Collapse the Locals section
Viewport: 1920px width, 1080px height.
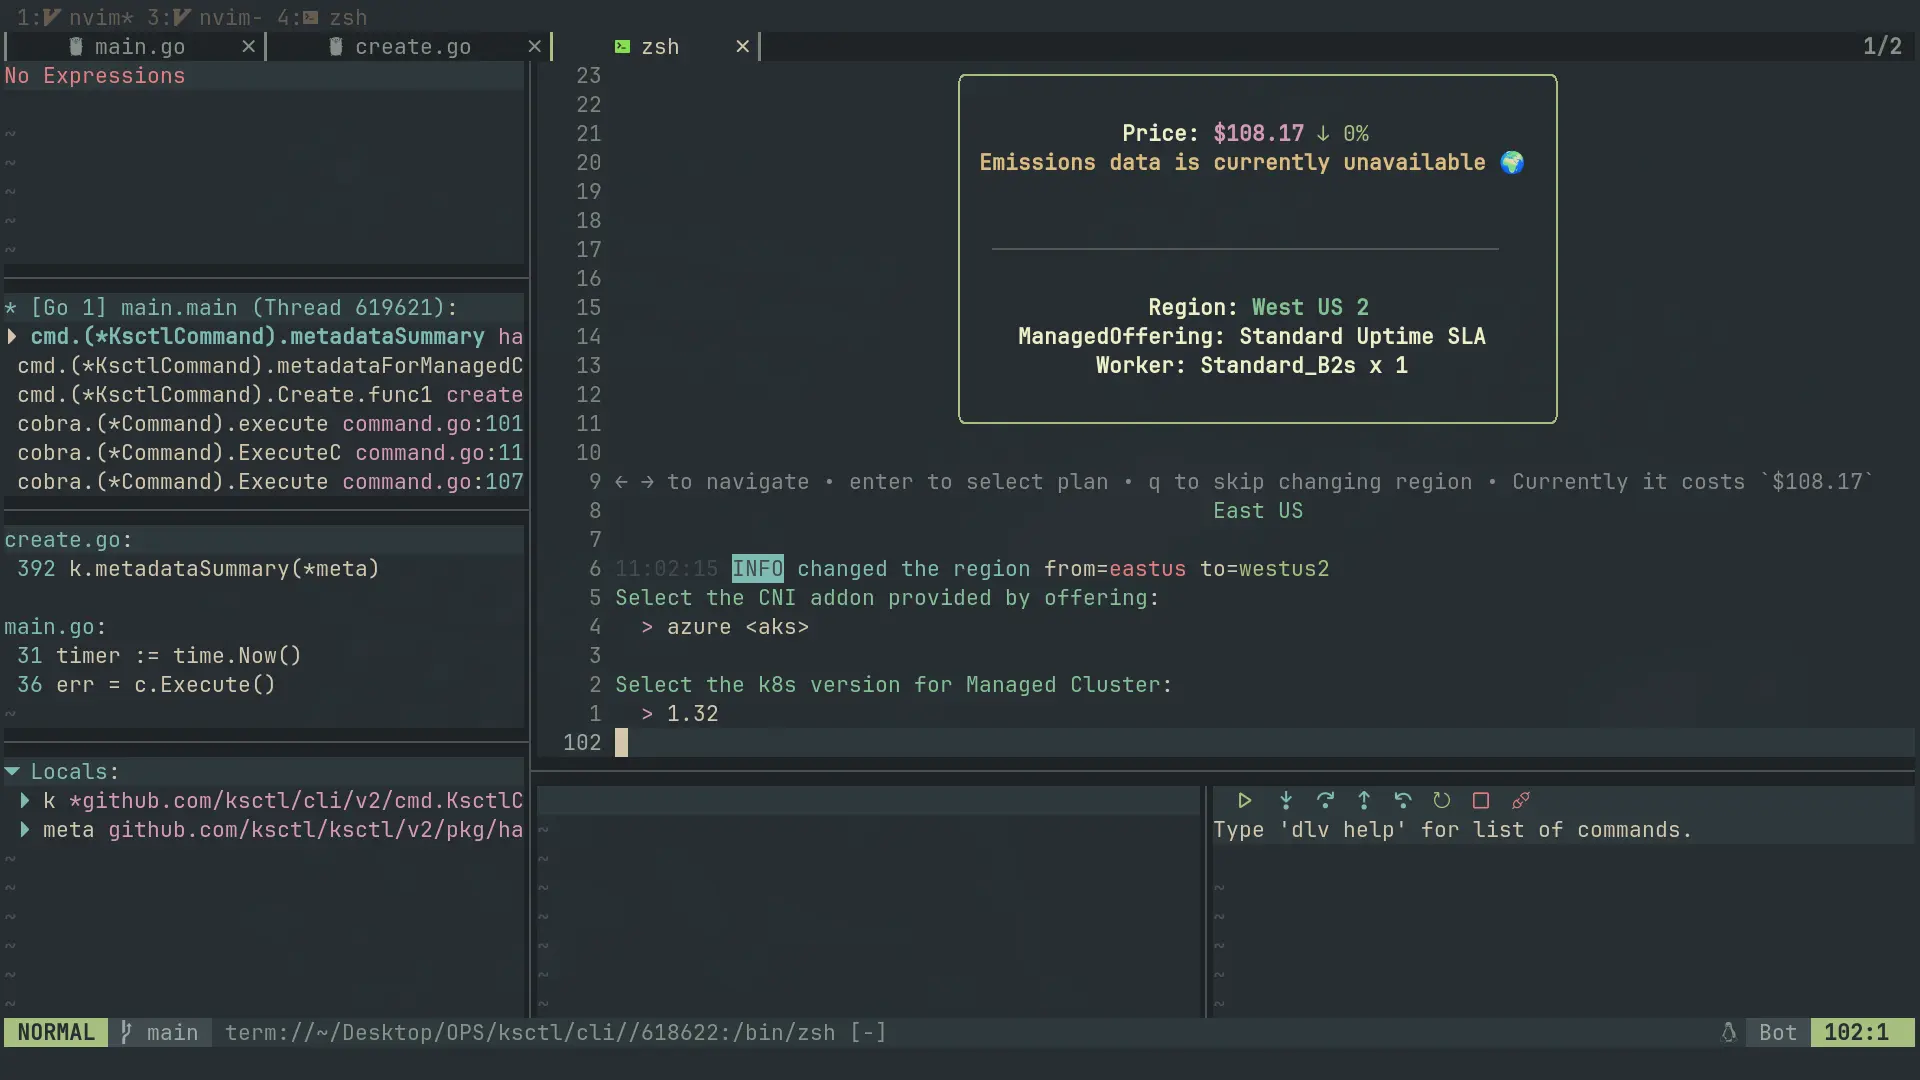[x=13, y=772]
